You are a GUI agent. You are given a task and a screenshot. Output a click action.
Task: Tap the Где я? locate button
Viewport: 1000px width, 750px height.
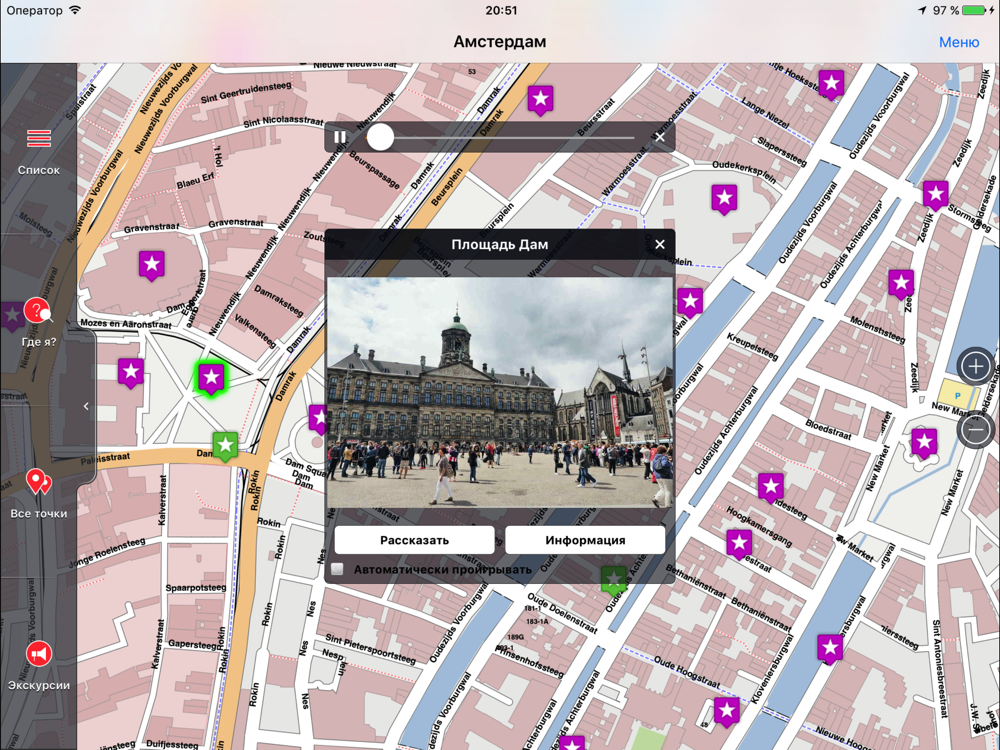pos(39,322)
